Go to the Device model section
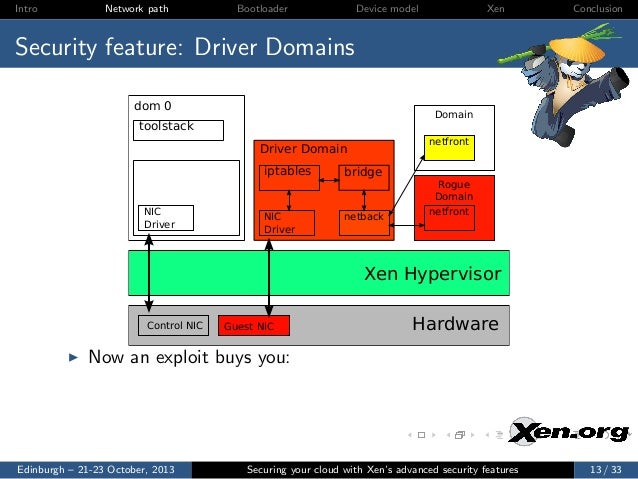This screenshot has width=638, height=479. click(x=387, y=9)
